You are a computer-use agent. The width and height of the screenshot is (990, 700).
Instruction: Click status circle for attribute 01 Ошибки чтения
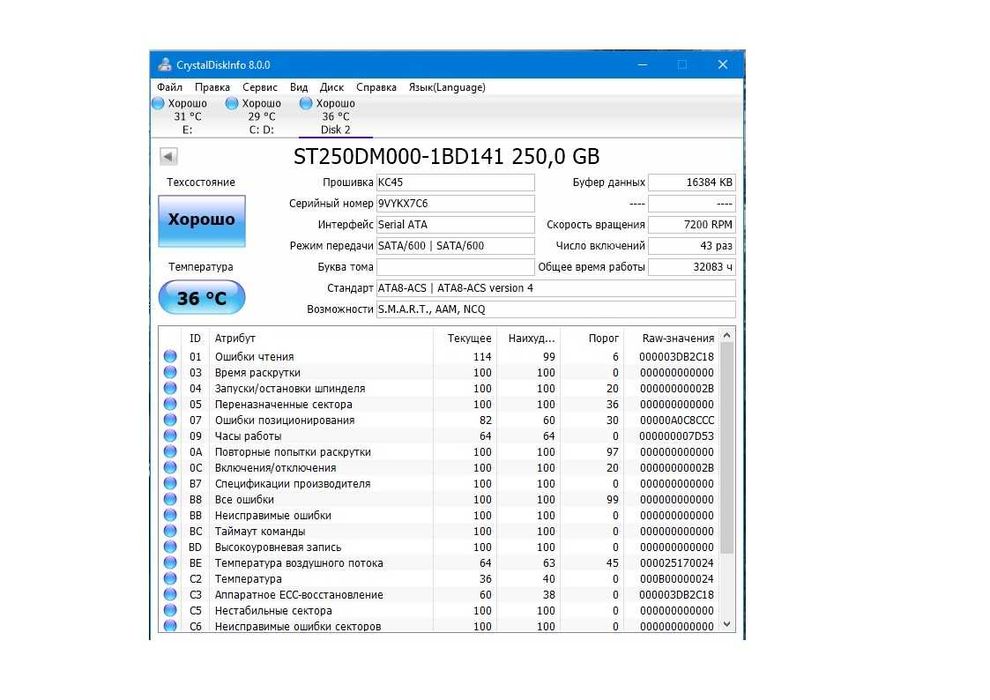pos(170,356)
